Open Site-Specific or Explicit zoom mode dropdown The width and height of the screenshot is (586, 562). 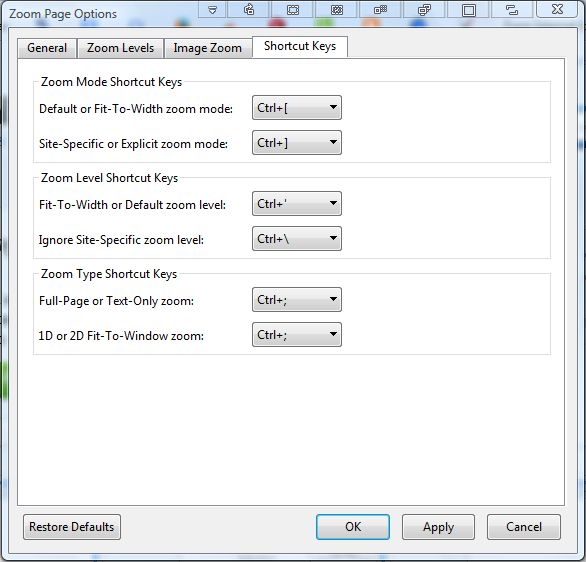pyautogui.click(x=297, y=143)
